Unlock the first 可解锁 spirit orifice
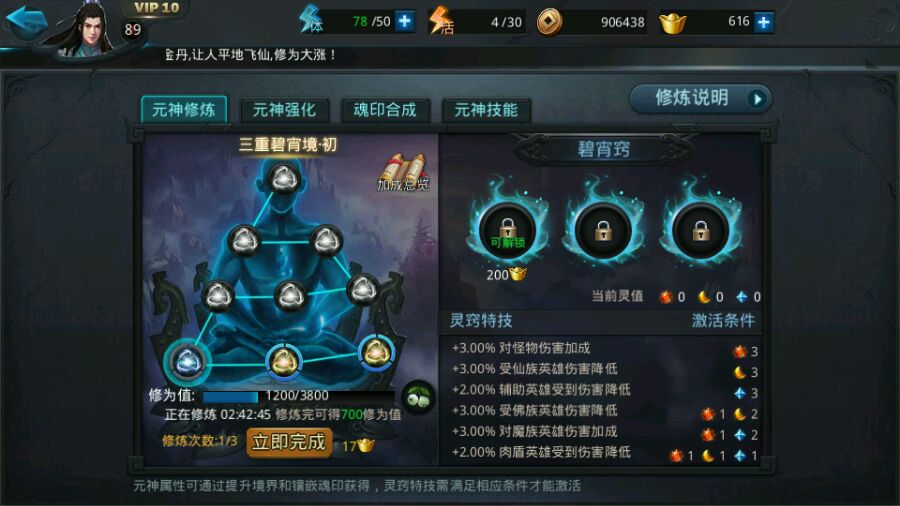 pyautogui.click(x=507, y=231)
